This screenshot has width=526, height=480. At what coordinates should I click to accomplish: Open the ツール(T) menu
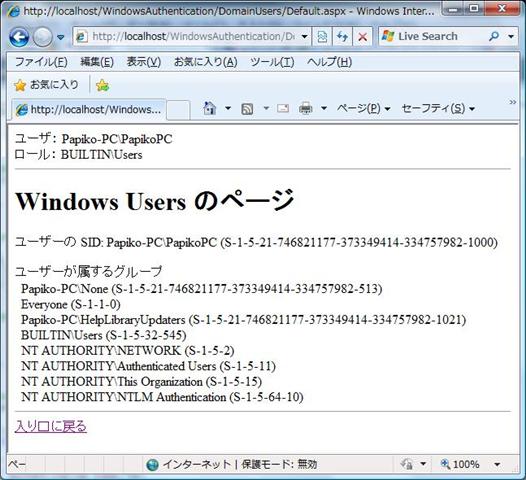coord(272,62)
